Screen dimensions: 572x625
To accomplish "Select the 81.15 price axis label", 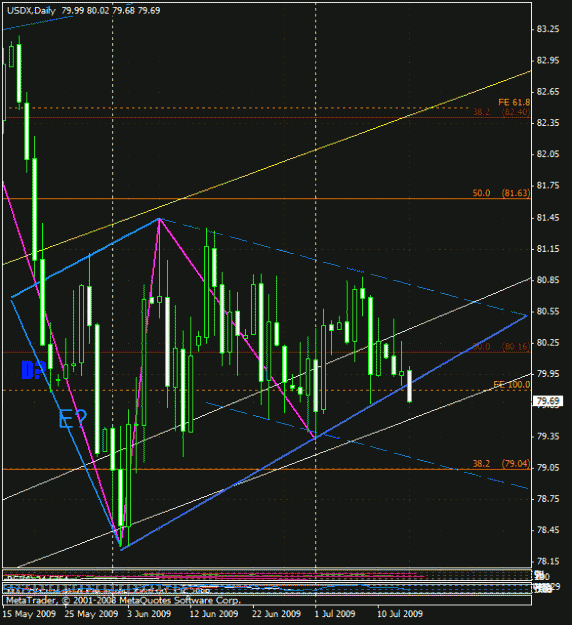I will click(x=548, y=249).
